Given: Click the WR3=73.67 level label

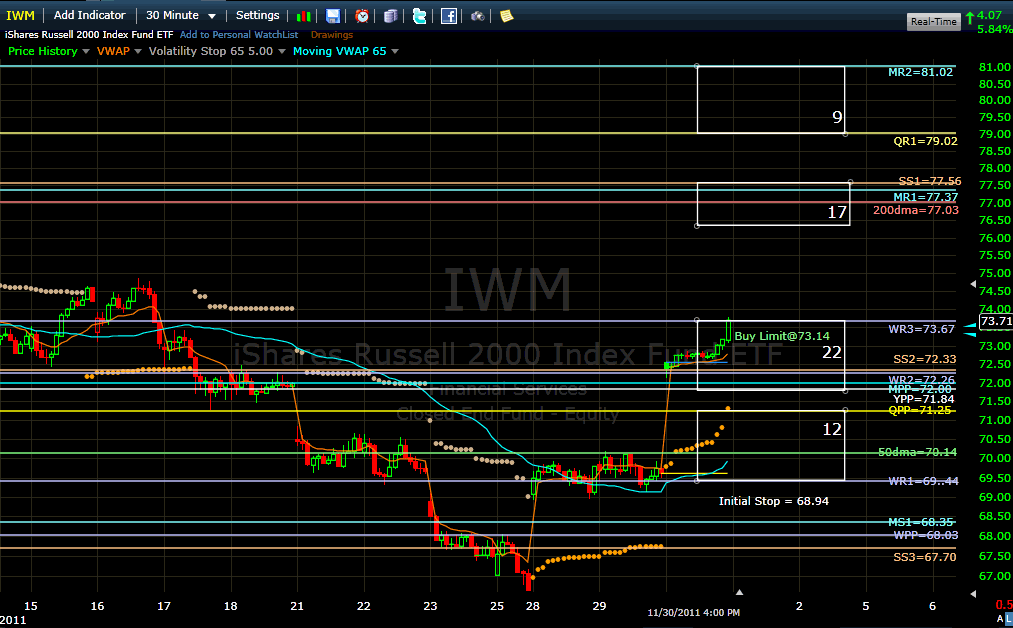Looking at the screenshot, I should click(921, 329).
